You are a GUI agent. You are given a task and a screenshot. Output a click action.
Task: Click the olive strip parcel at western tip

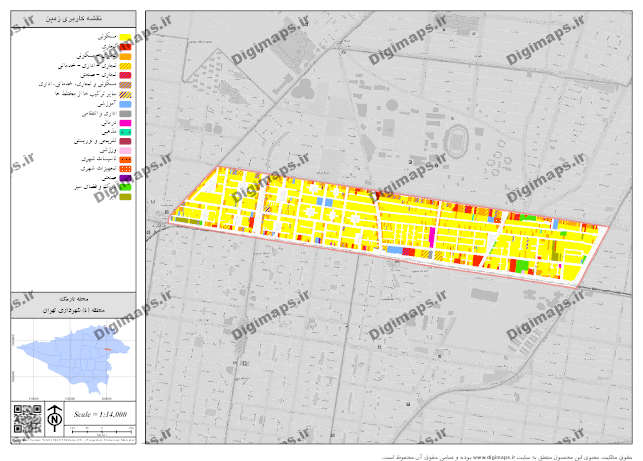[x=189, y=221]
